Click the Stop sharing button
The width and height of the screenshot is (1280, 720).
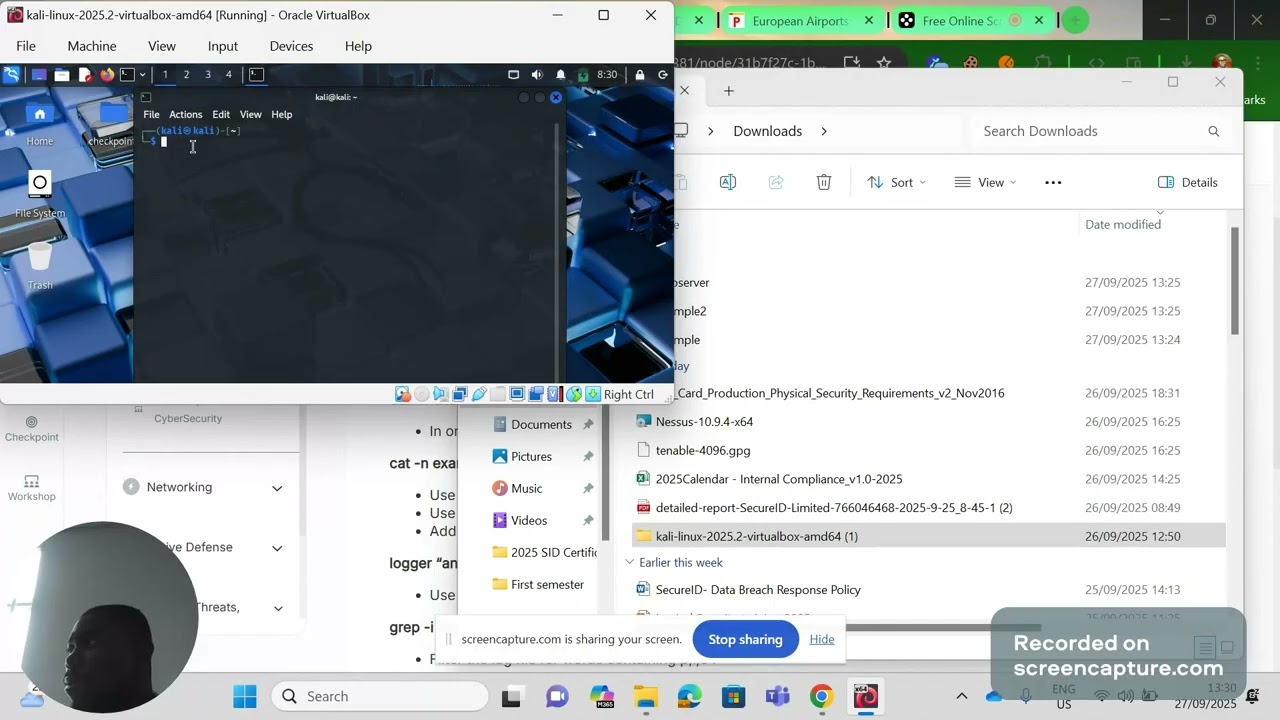pos(745,639)
